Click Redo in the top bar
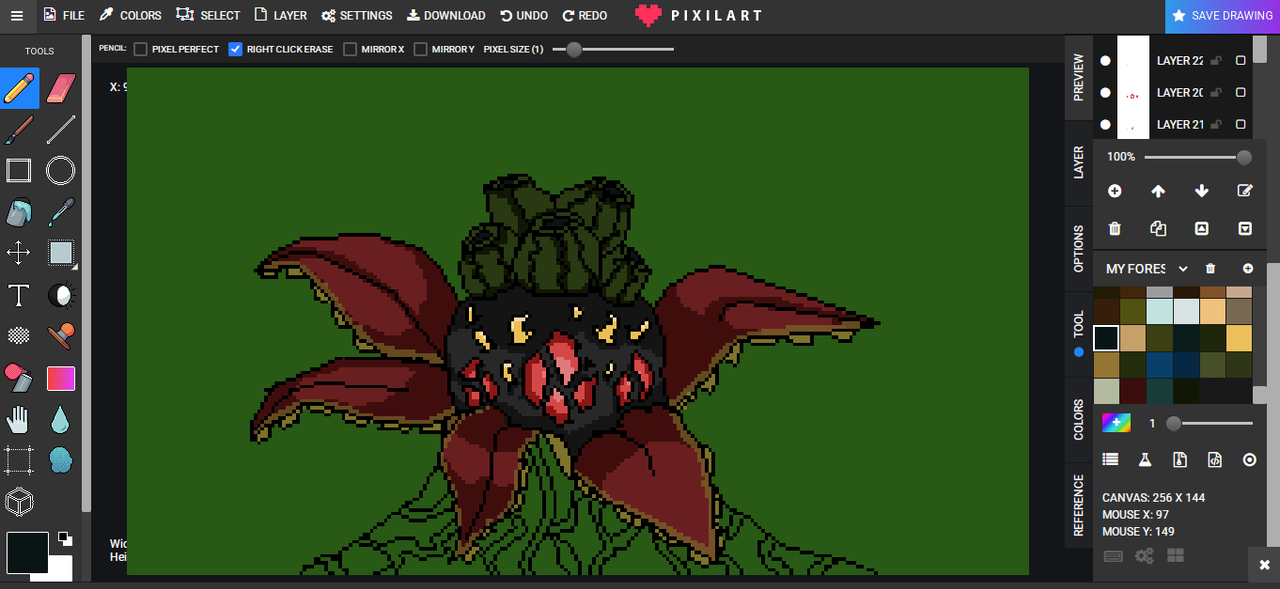 coord(585,16)
